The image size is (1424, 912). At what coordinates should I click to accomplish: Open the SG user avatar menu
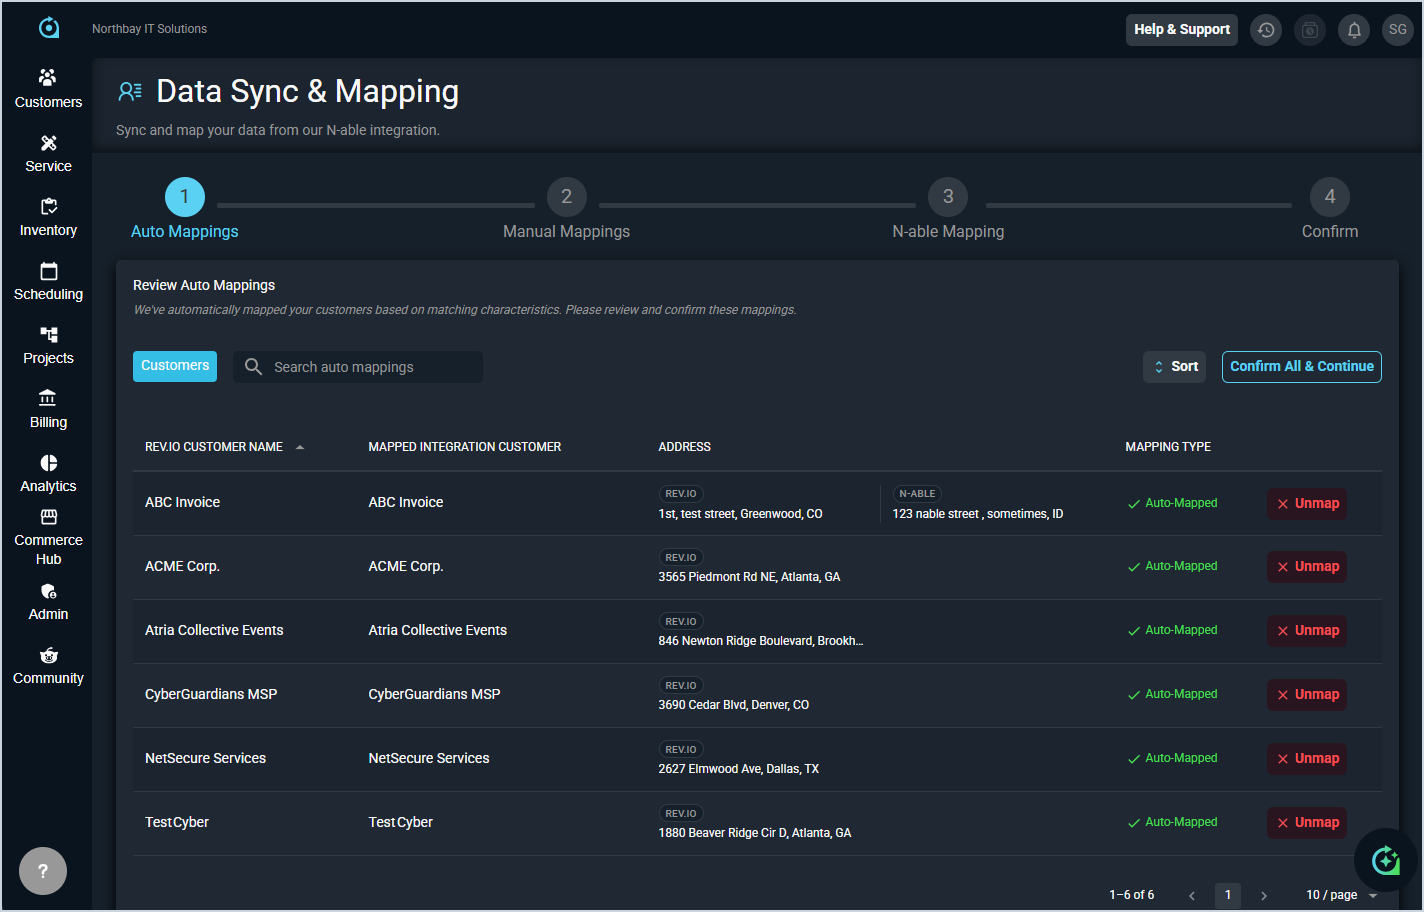click(1397, 30)
